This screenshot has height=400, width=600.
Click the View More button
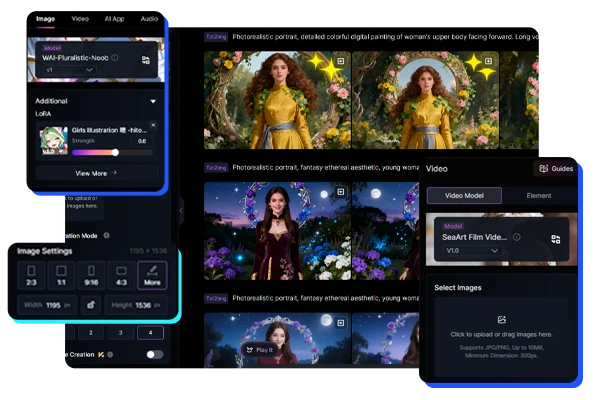[96, 173]
